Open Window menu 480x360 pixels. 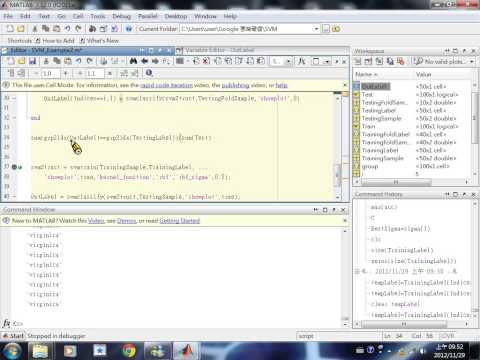pyautogui.click(x=205, y=16)
